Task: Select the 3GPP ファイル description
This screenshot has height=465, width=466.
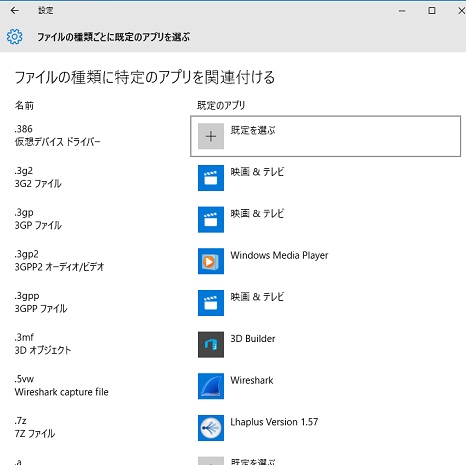Action: coord(41,308)
